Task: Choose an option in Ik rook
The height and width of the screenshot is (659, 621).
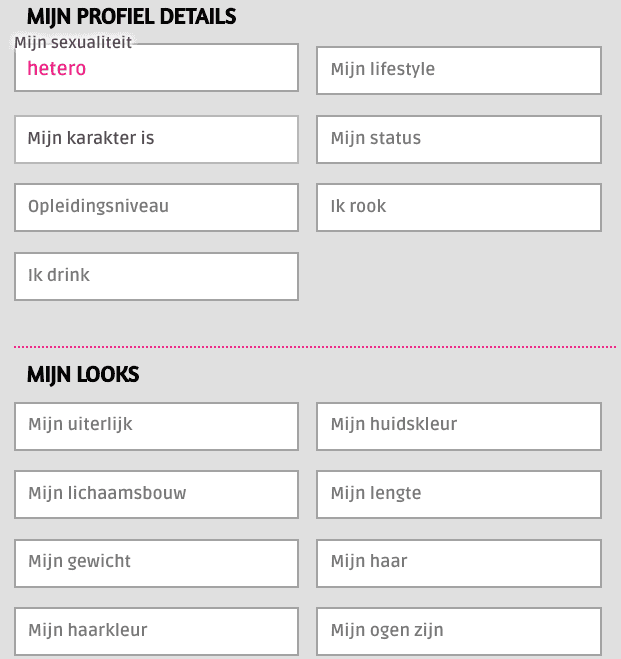Action: click(459, 207)
